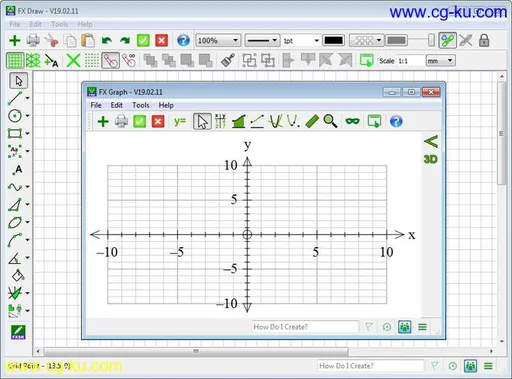Select the line drawing tool
The image size is (512, 379).
[x=15, y=98]
